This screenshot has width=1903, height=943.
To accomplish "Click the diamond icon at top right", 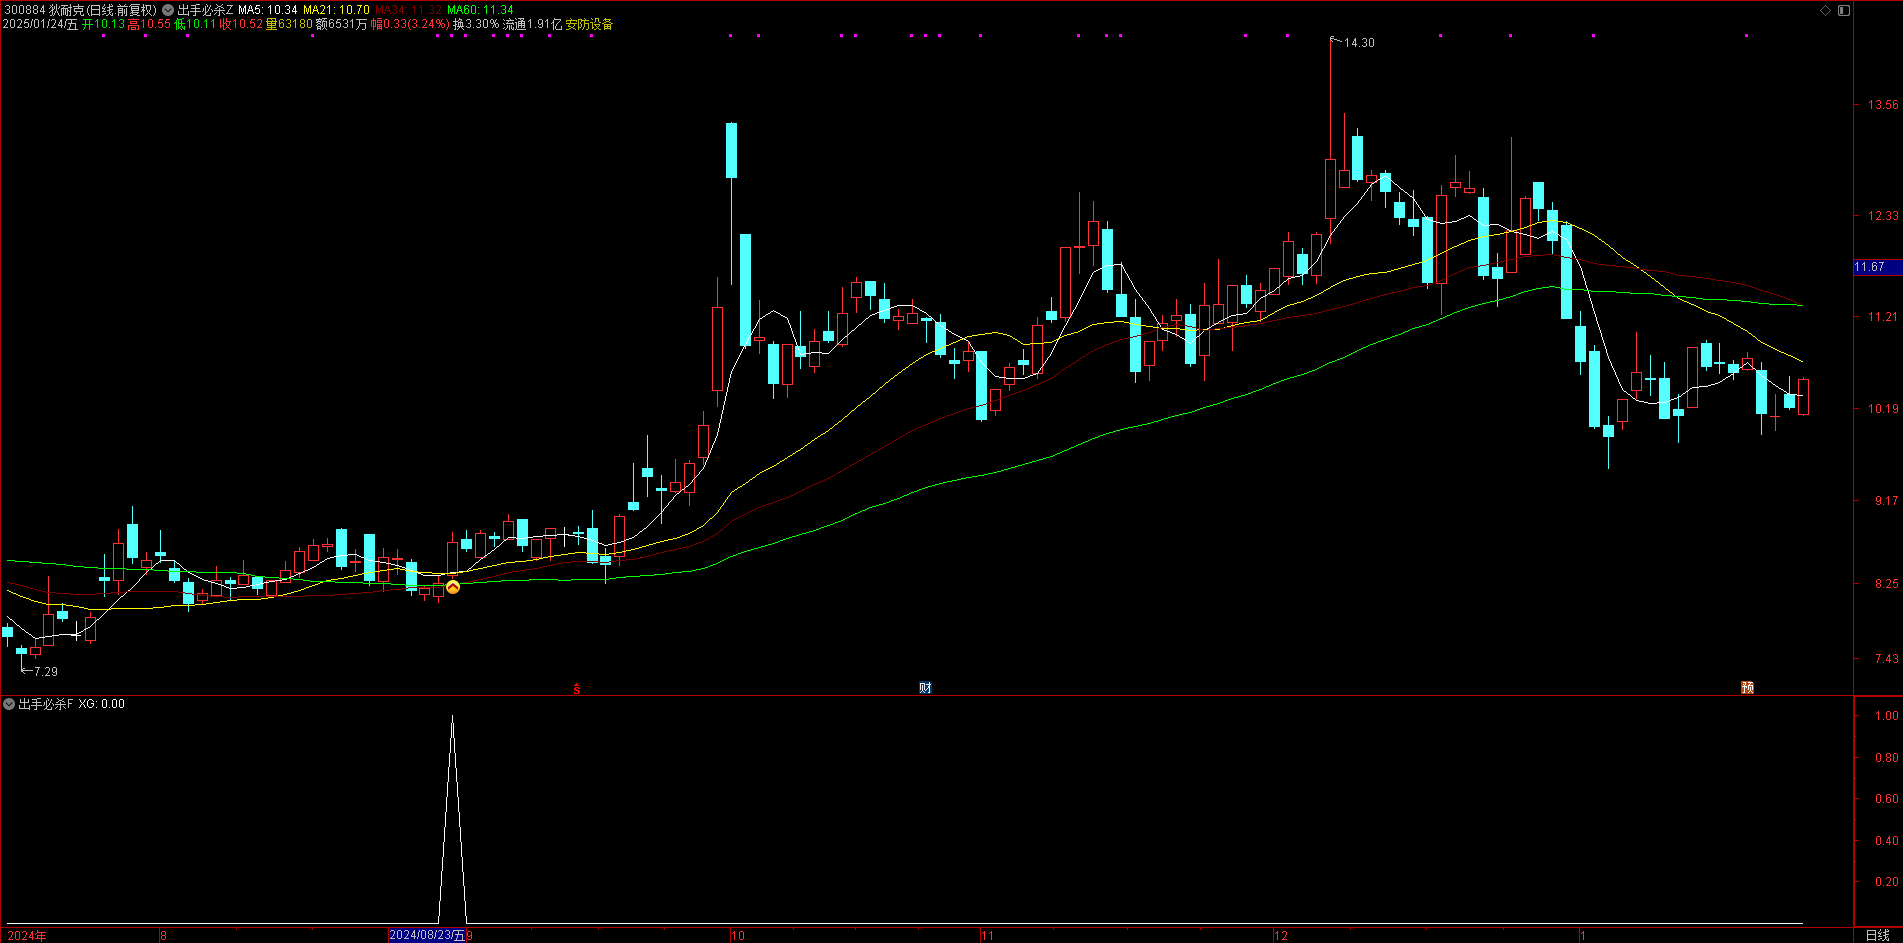I will [x=1826, y=10].
